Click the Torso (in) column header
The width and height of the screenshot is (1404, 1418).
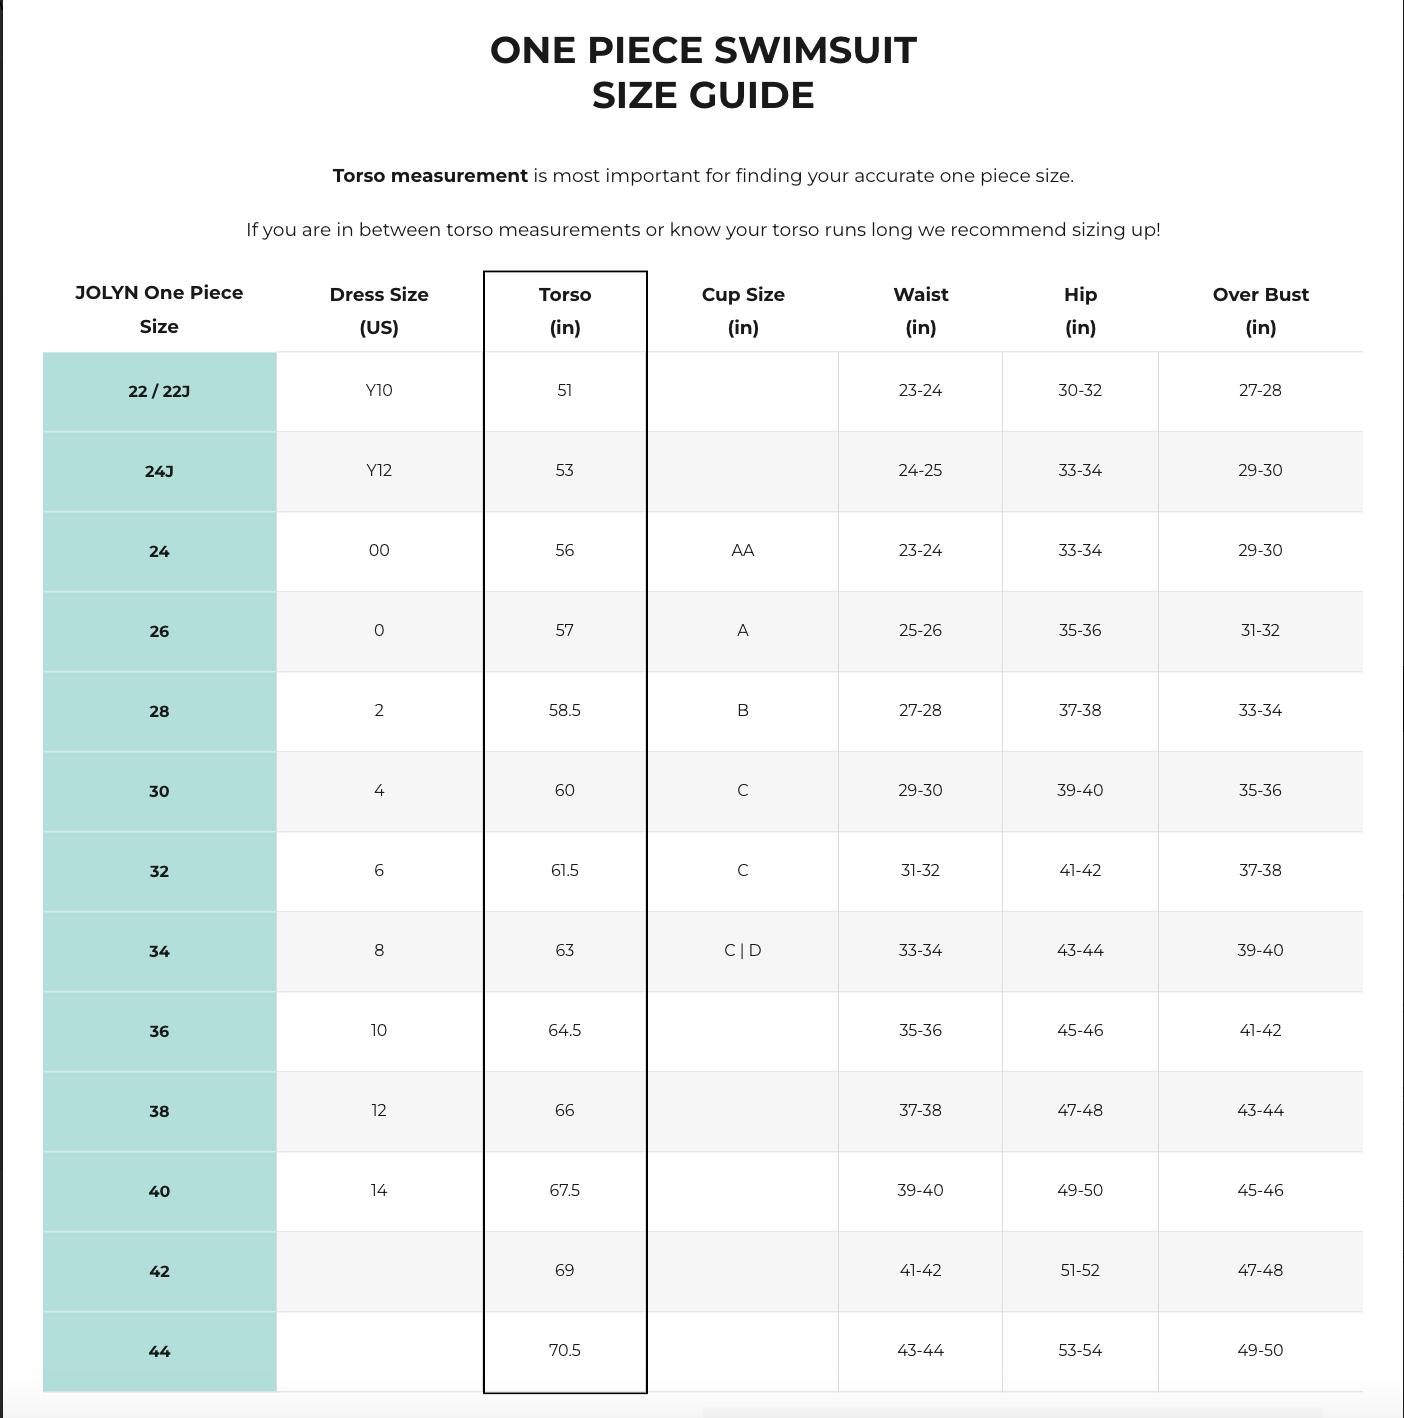click(x=565, y=311)
